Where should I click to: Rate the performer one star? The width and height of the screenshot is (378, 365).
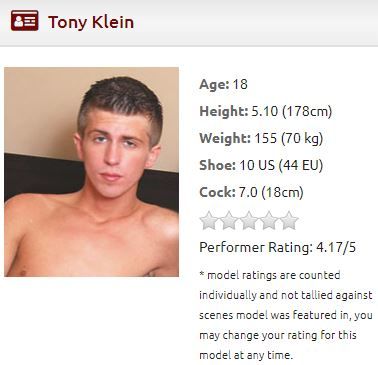point(209,220)
